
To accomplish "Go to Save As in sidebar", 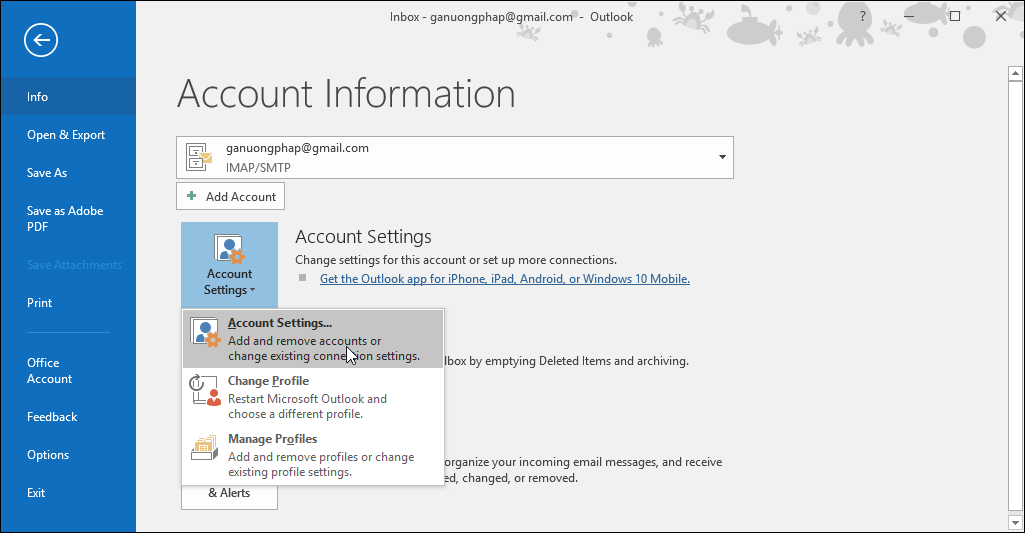I will pyautogui.click(x=47, y=173).
